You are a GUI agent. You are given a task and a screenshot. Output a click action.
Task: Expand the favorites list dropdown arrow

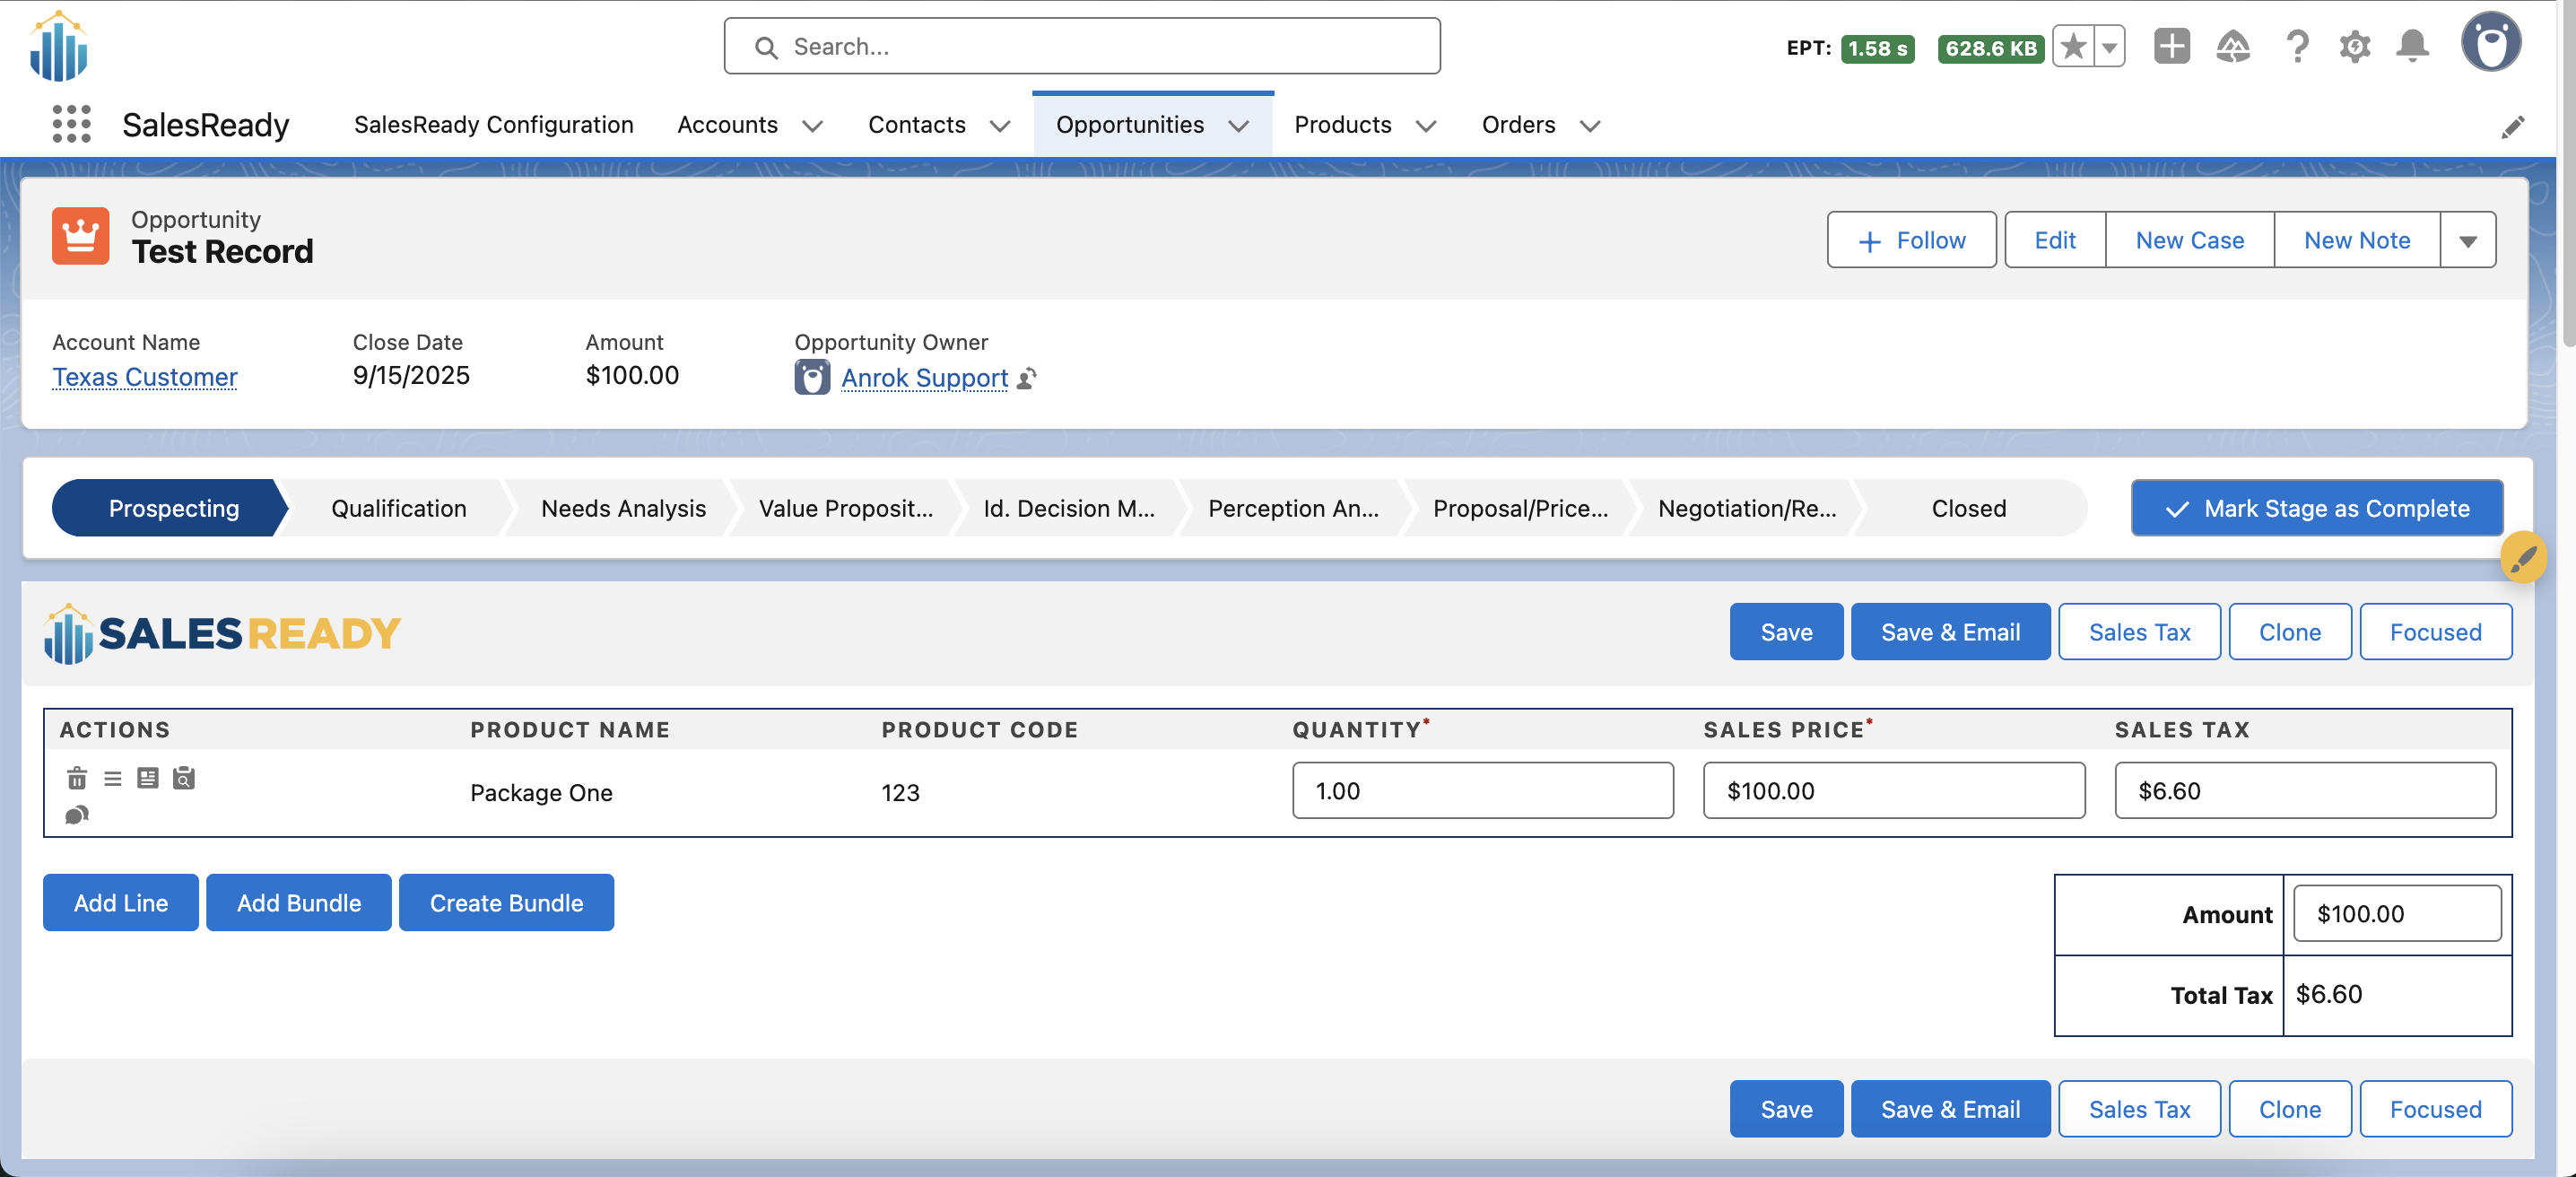[x=2109, y=46]
